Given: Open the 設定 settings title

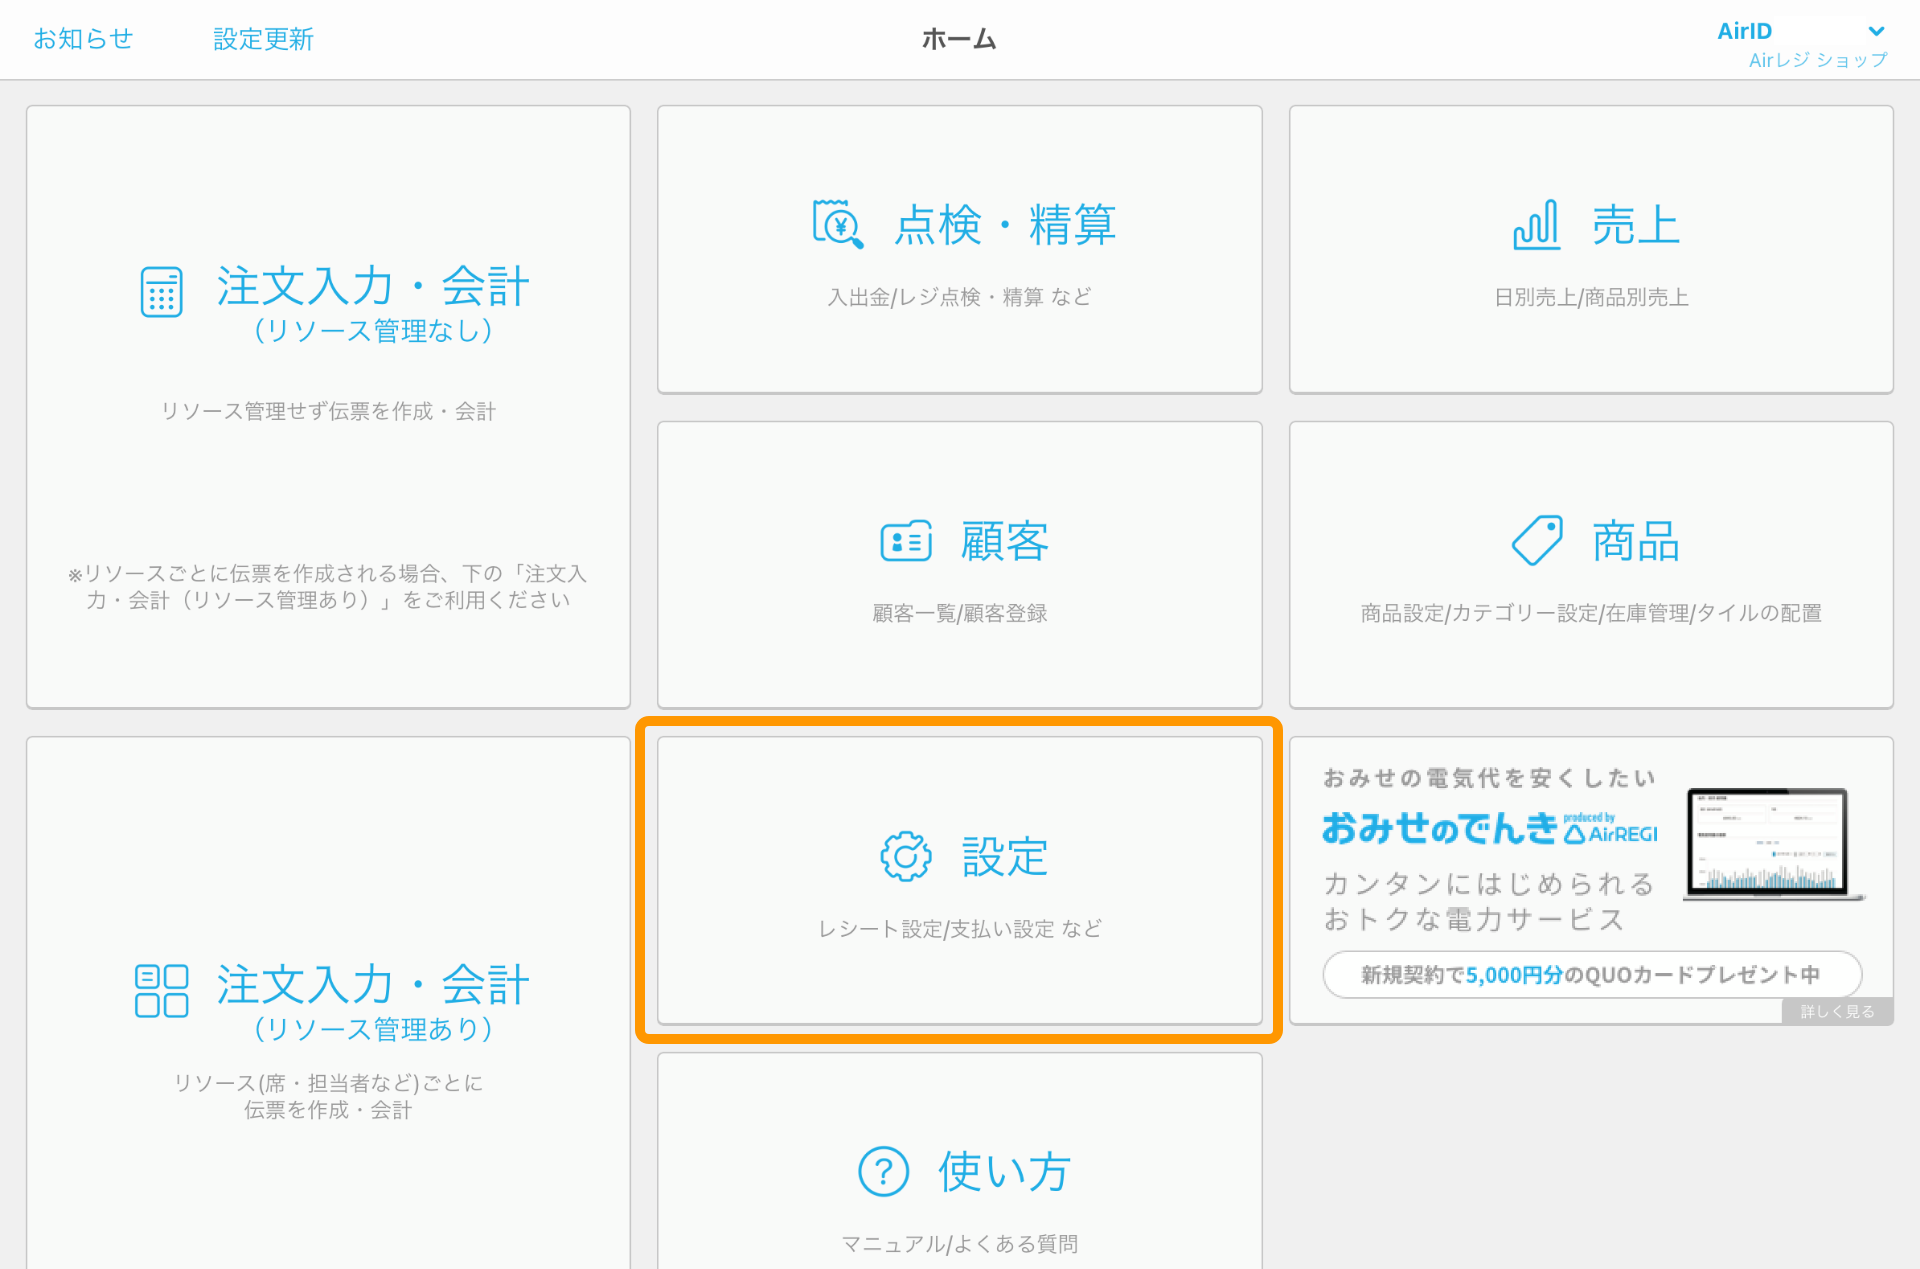Looking at the screenshot, I should 1005,857.
